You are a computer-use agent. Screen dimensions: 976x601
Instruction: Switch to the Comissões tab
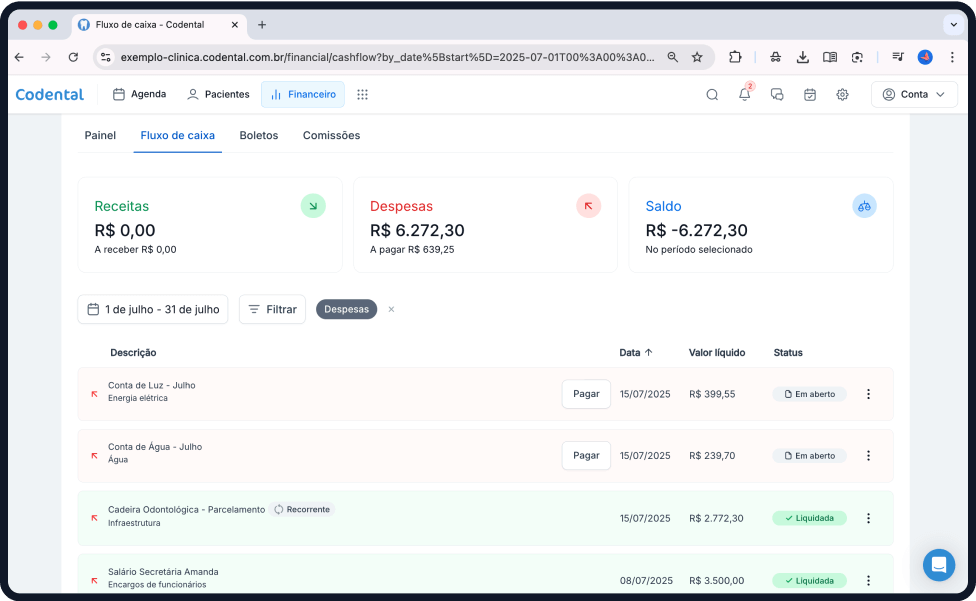[331, 135]
